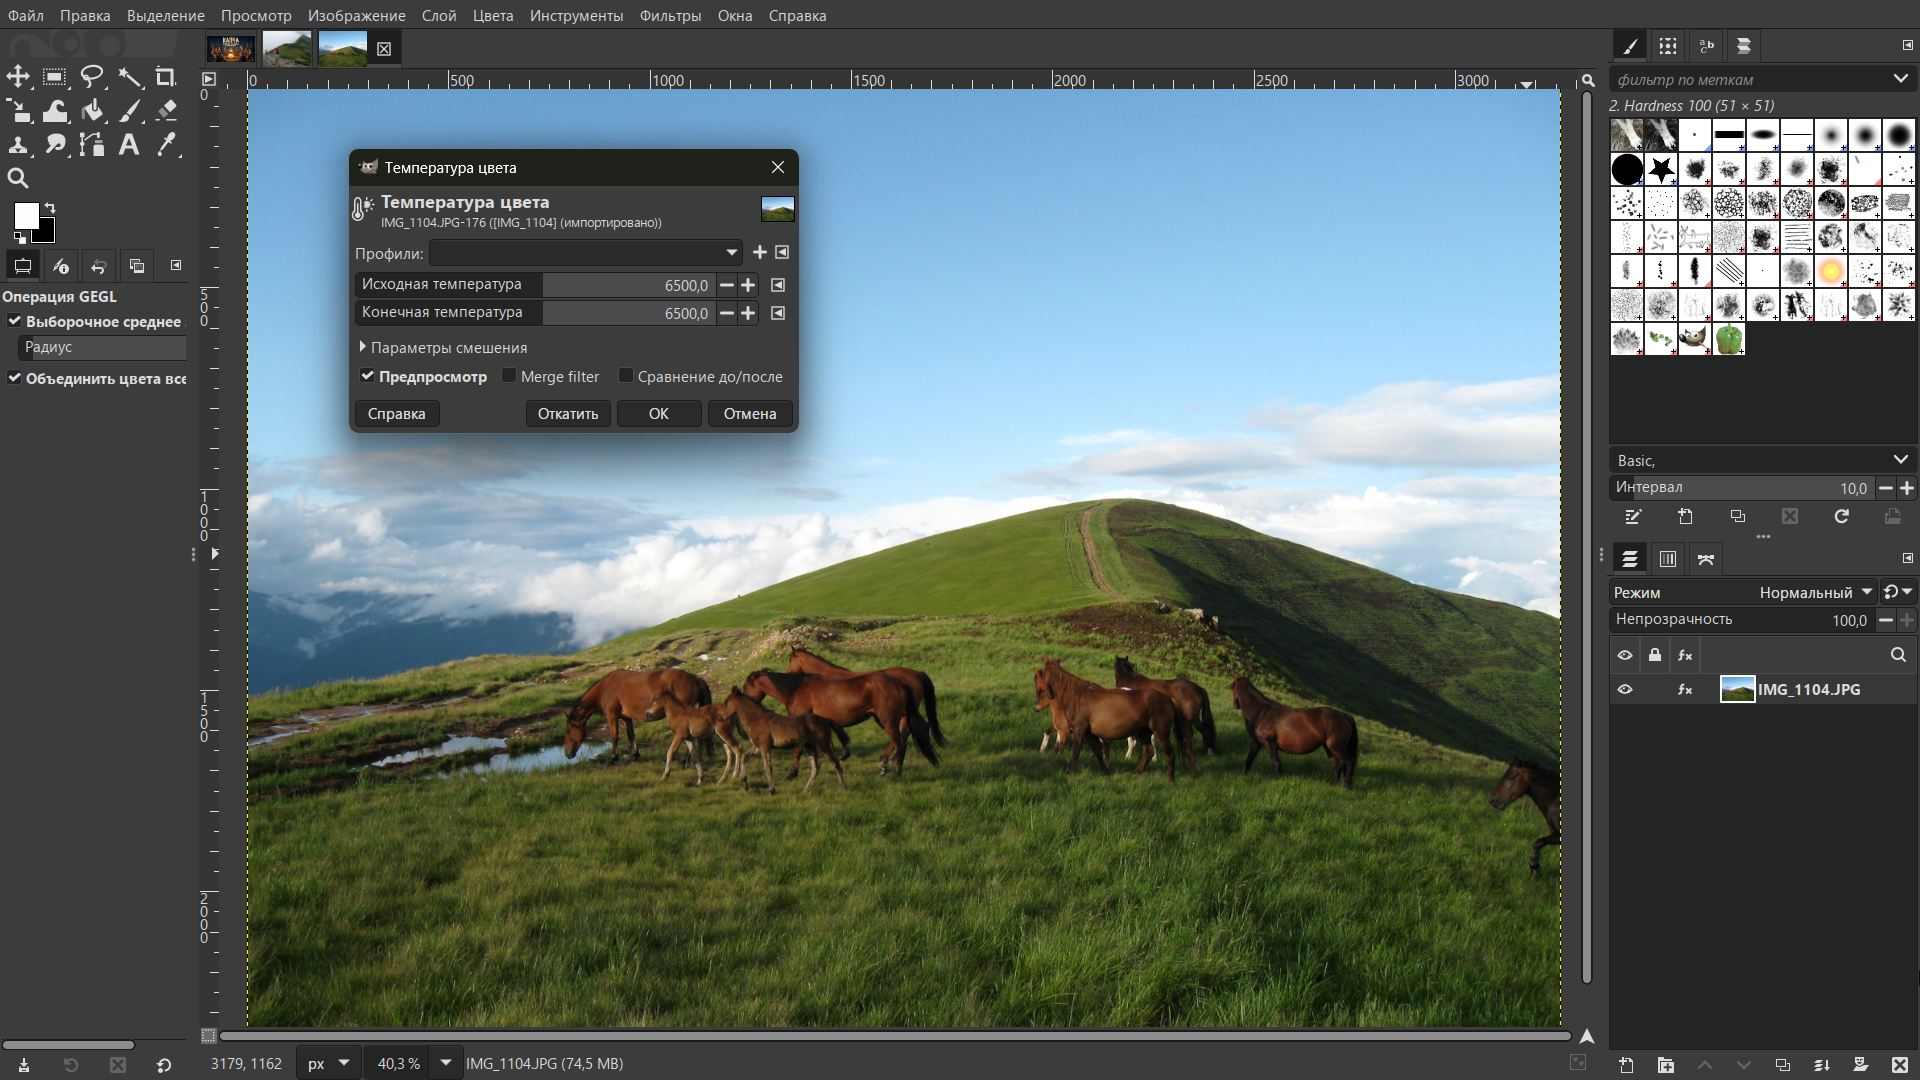This screenshot has height=1080, width=1920.
Task: Uncheck the Предпросмотр checkbox in the dialog
Action: (x=367, y=376)
